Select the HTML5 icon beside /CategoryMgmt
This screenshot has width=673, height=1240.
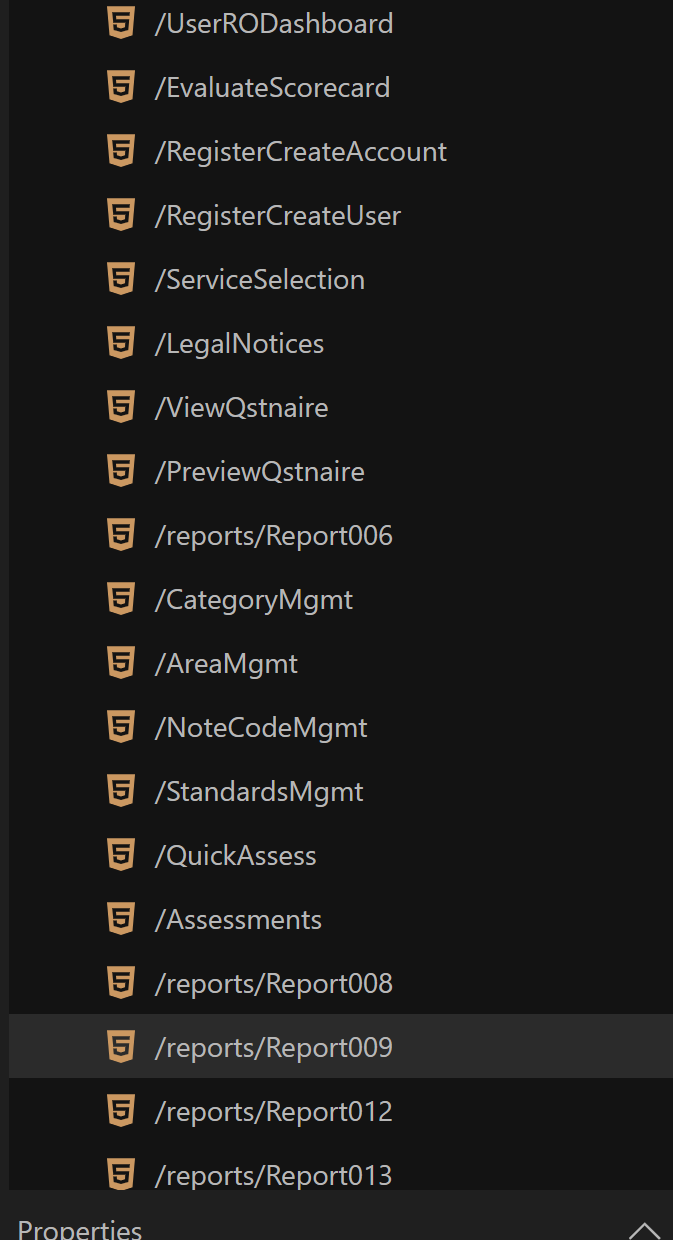pyautogui.click(x=121, y=600)
